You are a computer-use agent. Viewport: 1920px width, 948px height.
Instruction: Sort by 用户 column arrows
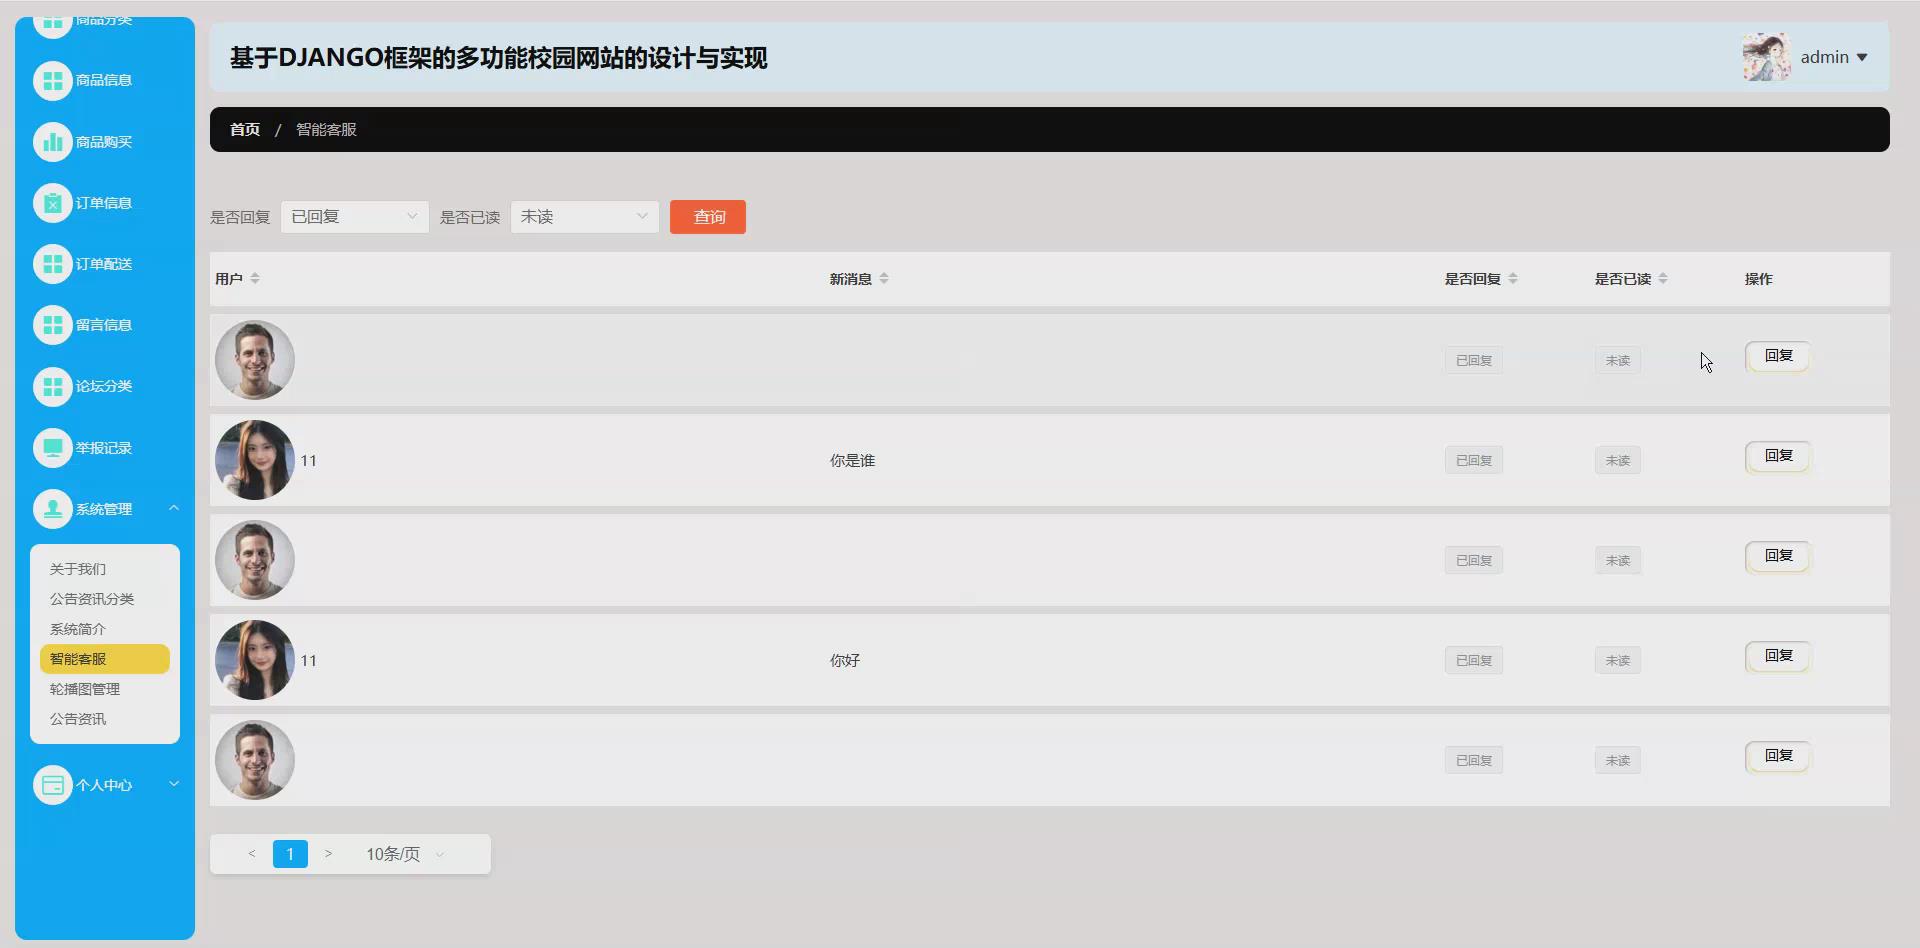[255, 278]
